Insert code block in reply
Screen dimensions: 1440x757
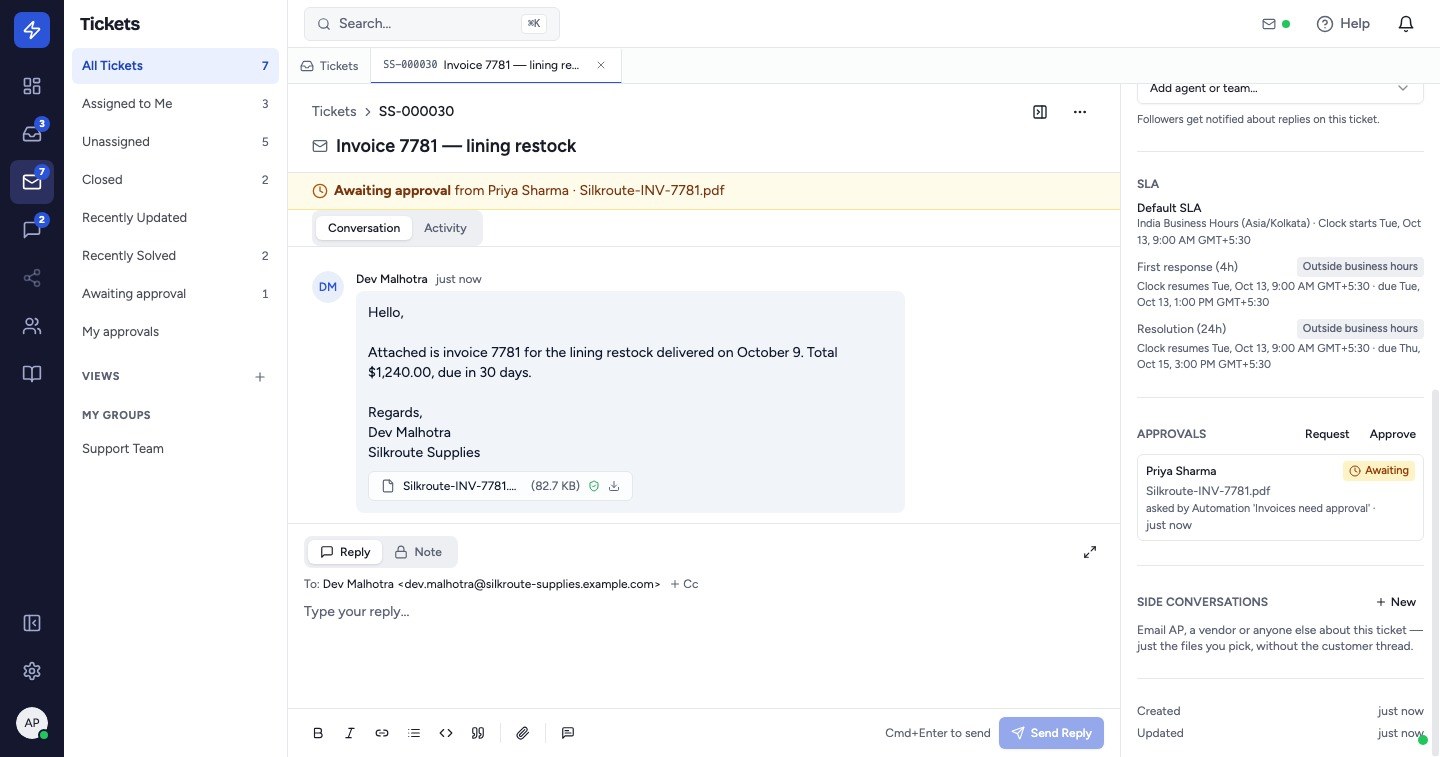click(x=446, y=733)
